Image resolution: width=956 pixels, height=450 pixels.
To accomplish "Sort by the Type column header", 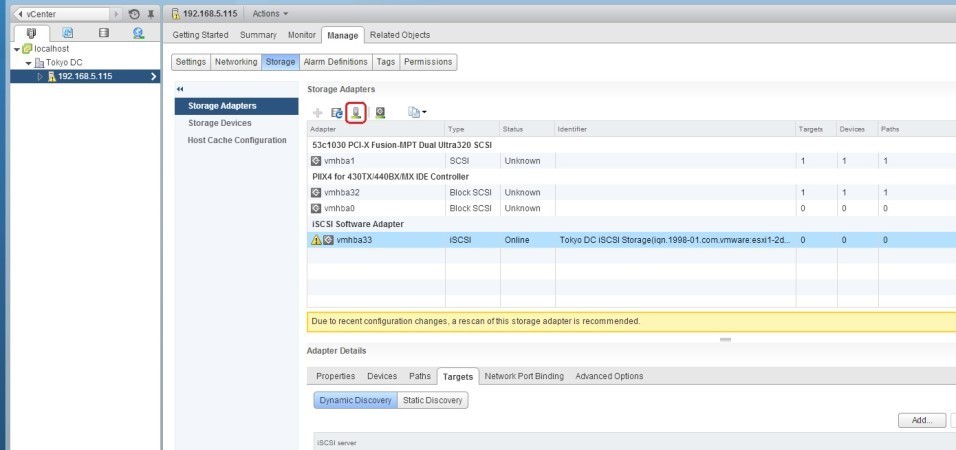I will [x=473, y=129].
